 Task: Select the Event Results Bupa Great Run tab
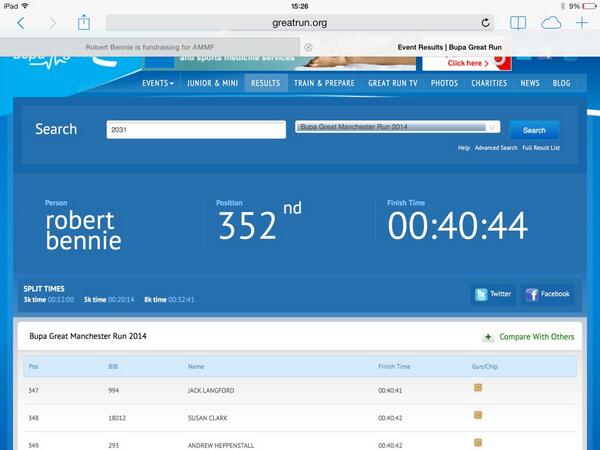[449, 47]
